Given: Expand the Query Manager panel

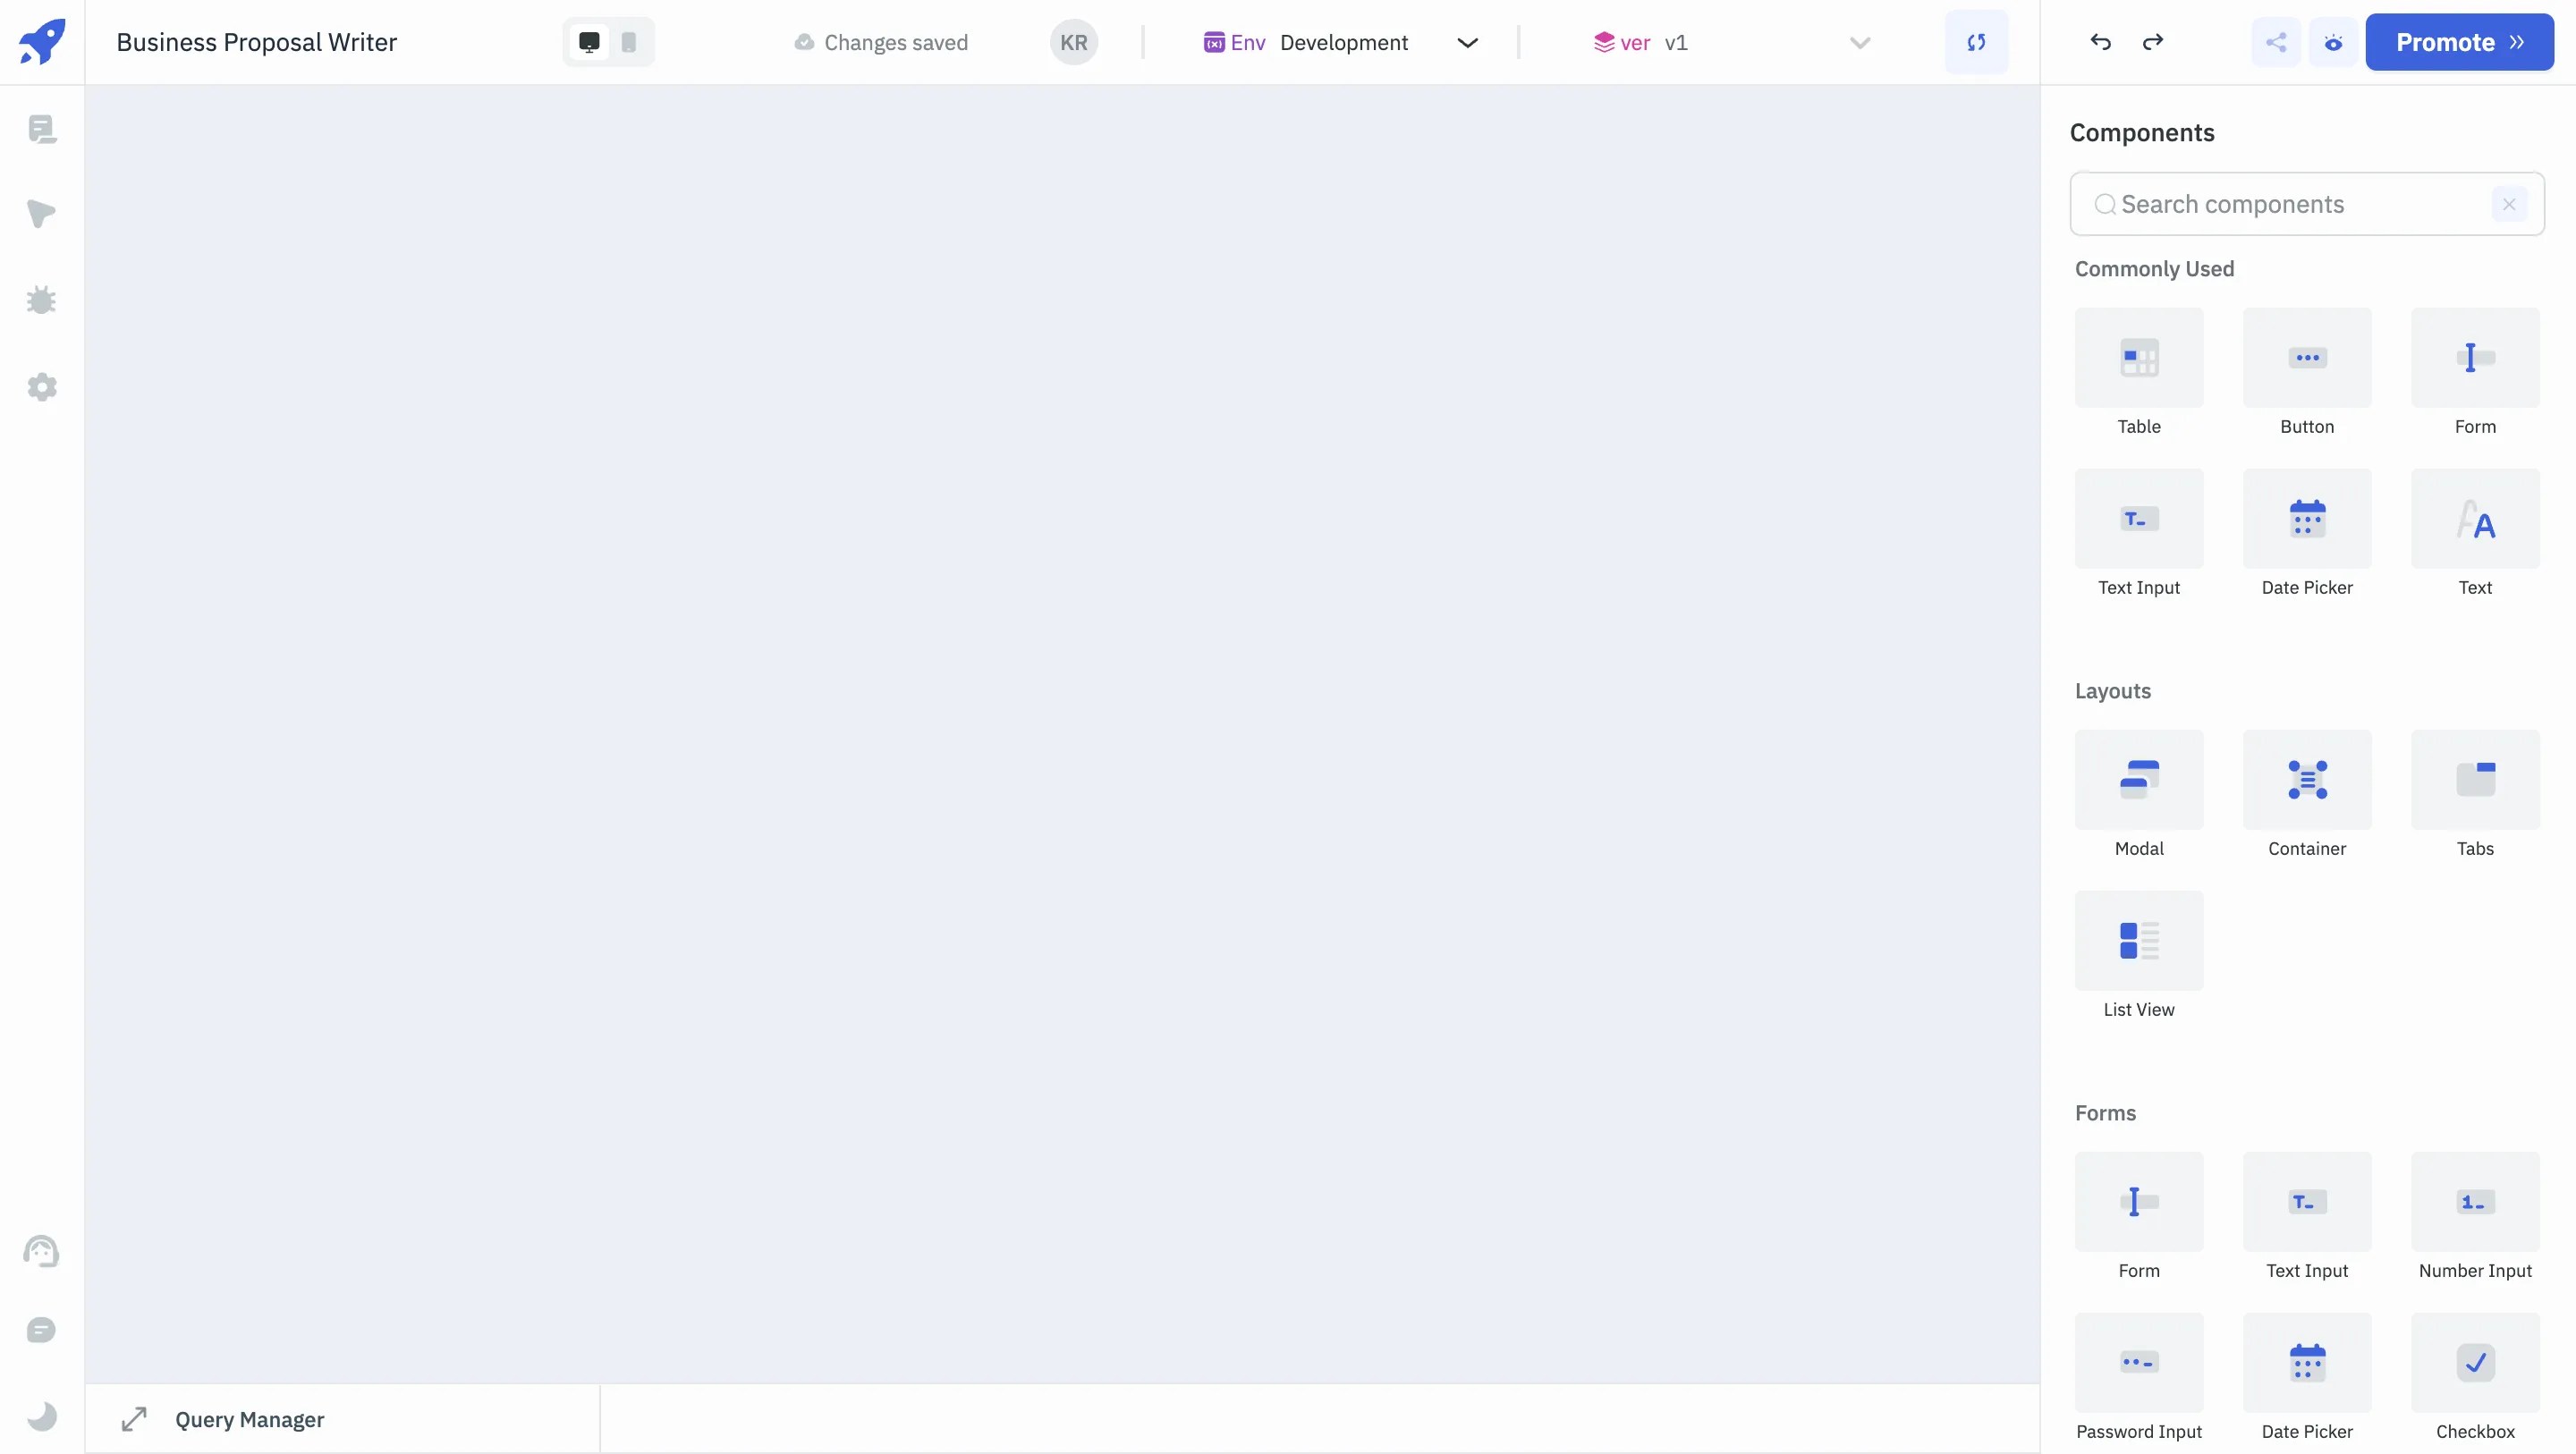Looking at the screenshot, I should 135,1419.
